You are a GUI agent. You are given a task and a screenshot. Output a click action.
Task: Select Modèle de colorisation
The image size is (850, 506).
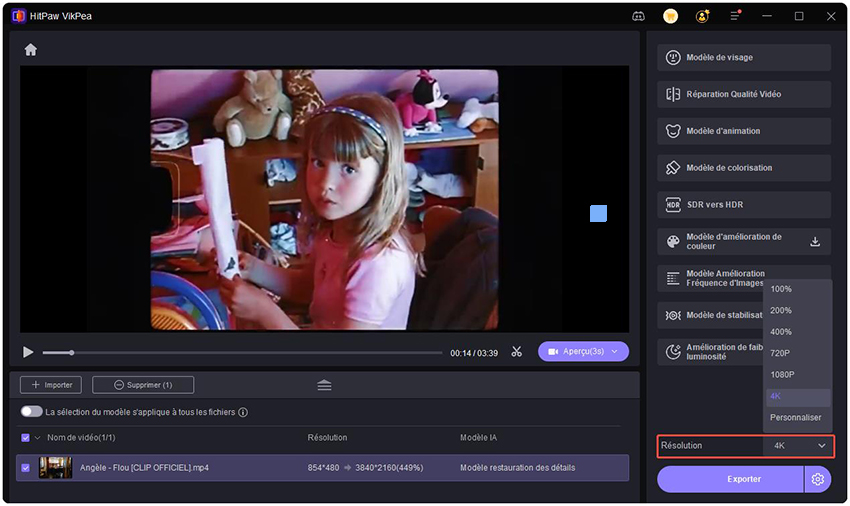pos(744,168)
